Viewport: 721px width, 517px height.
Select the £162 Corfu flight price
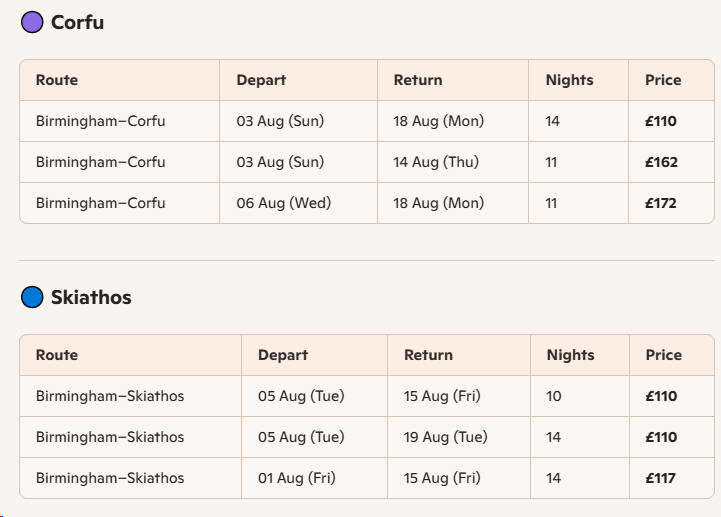point(661,162)
